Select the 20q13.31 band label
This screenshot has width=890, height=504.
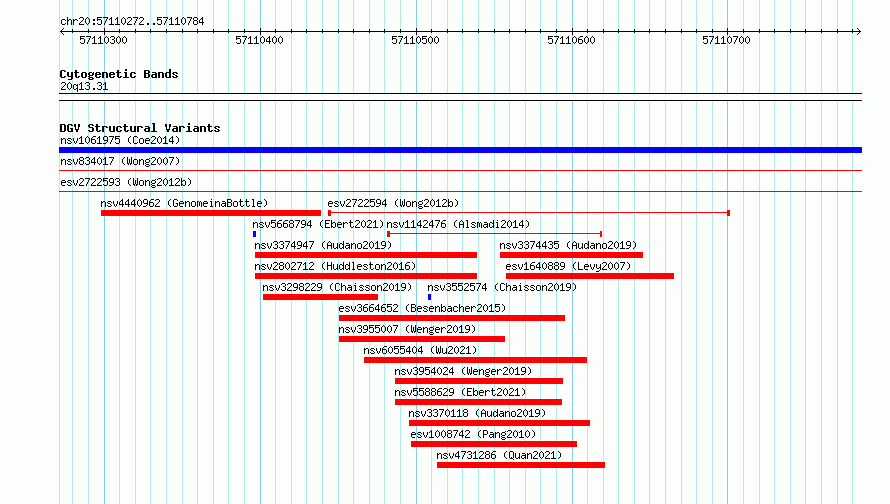pyautogui.click(x=84, y=86)
